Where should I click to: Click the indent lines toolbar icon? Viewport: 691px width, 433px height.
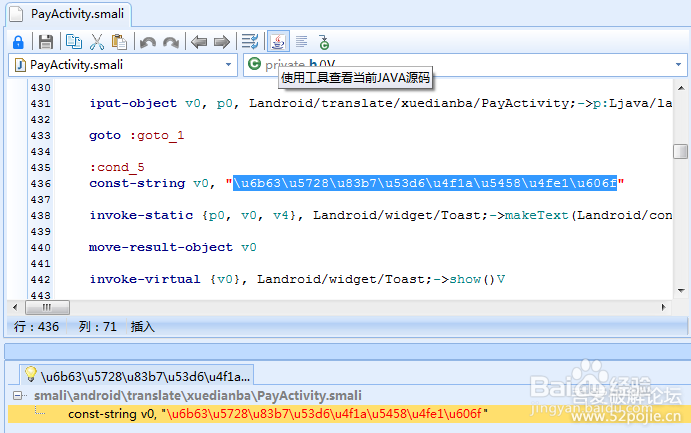250,42
